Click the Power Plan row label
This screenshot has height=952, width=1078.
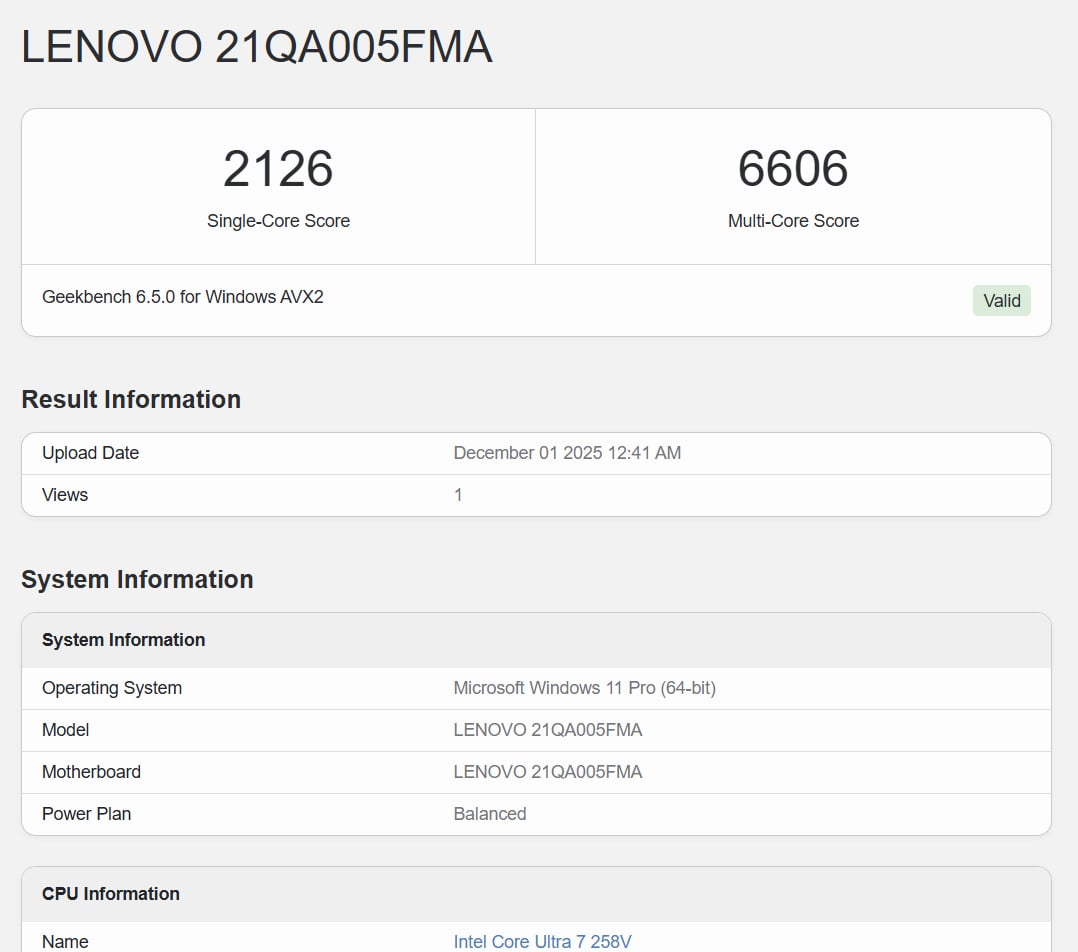click(86, 814)
